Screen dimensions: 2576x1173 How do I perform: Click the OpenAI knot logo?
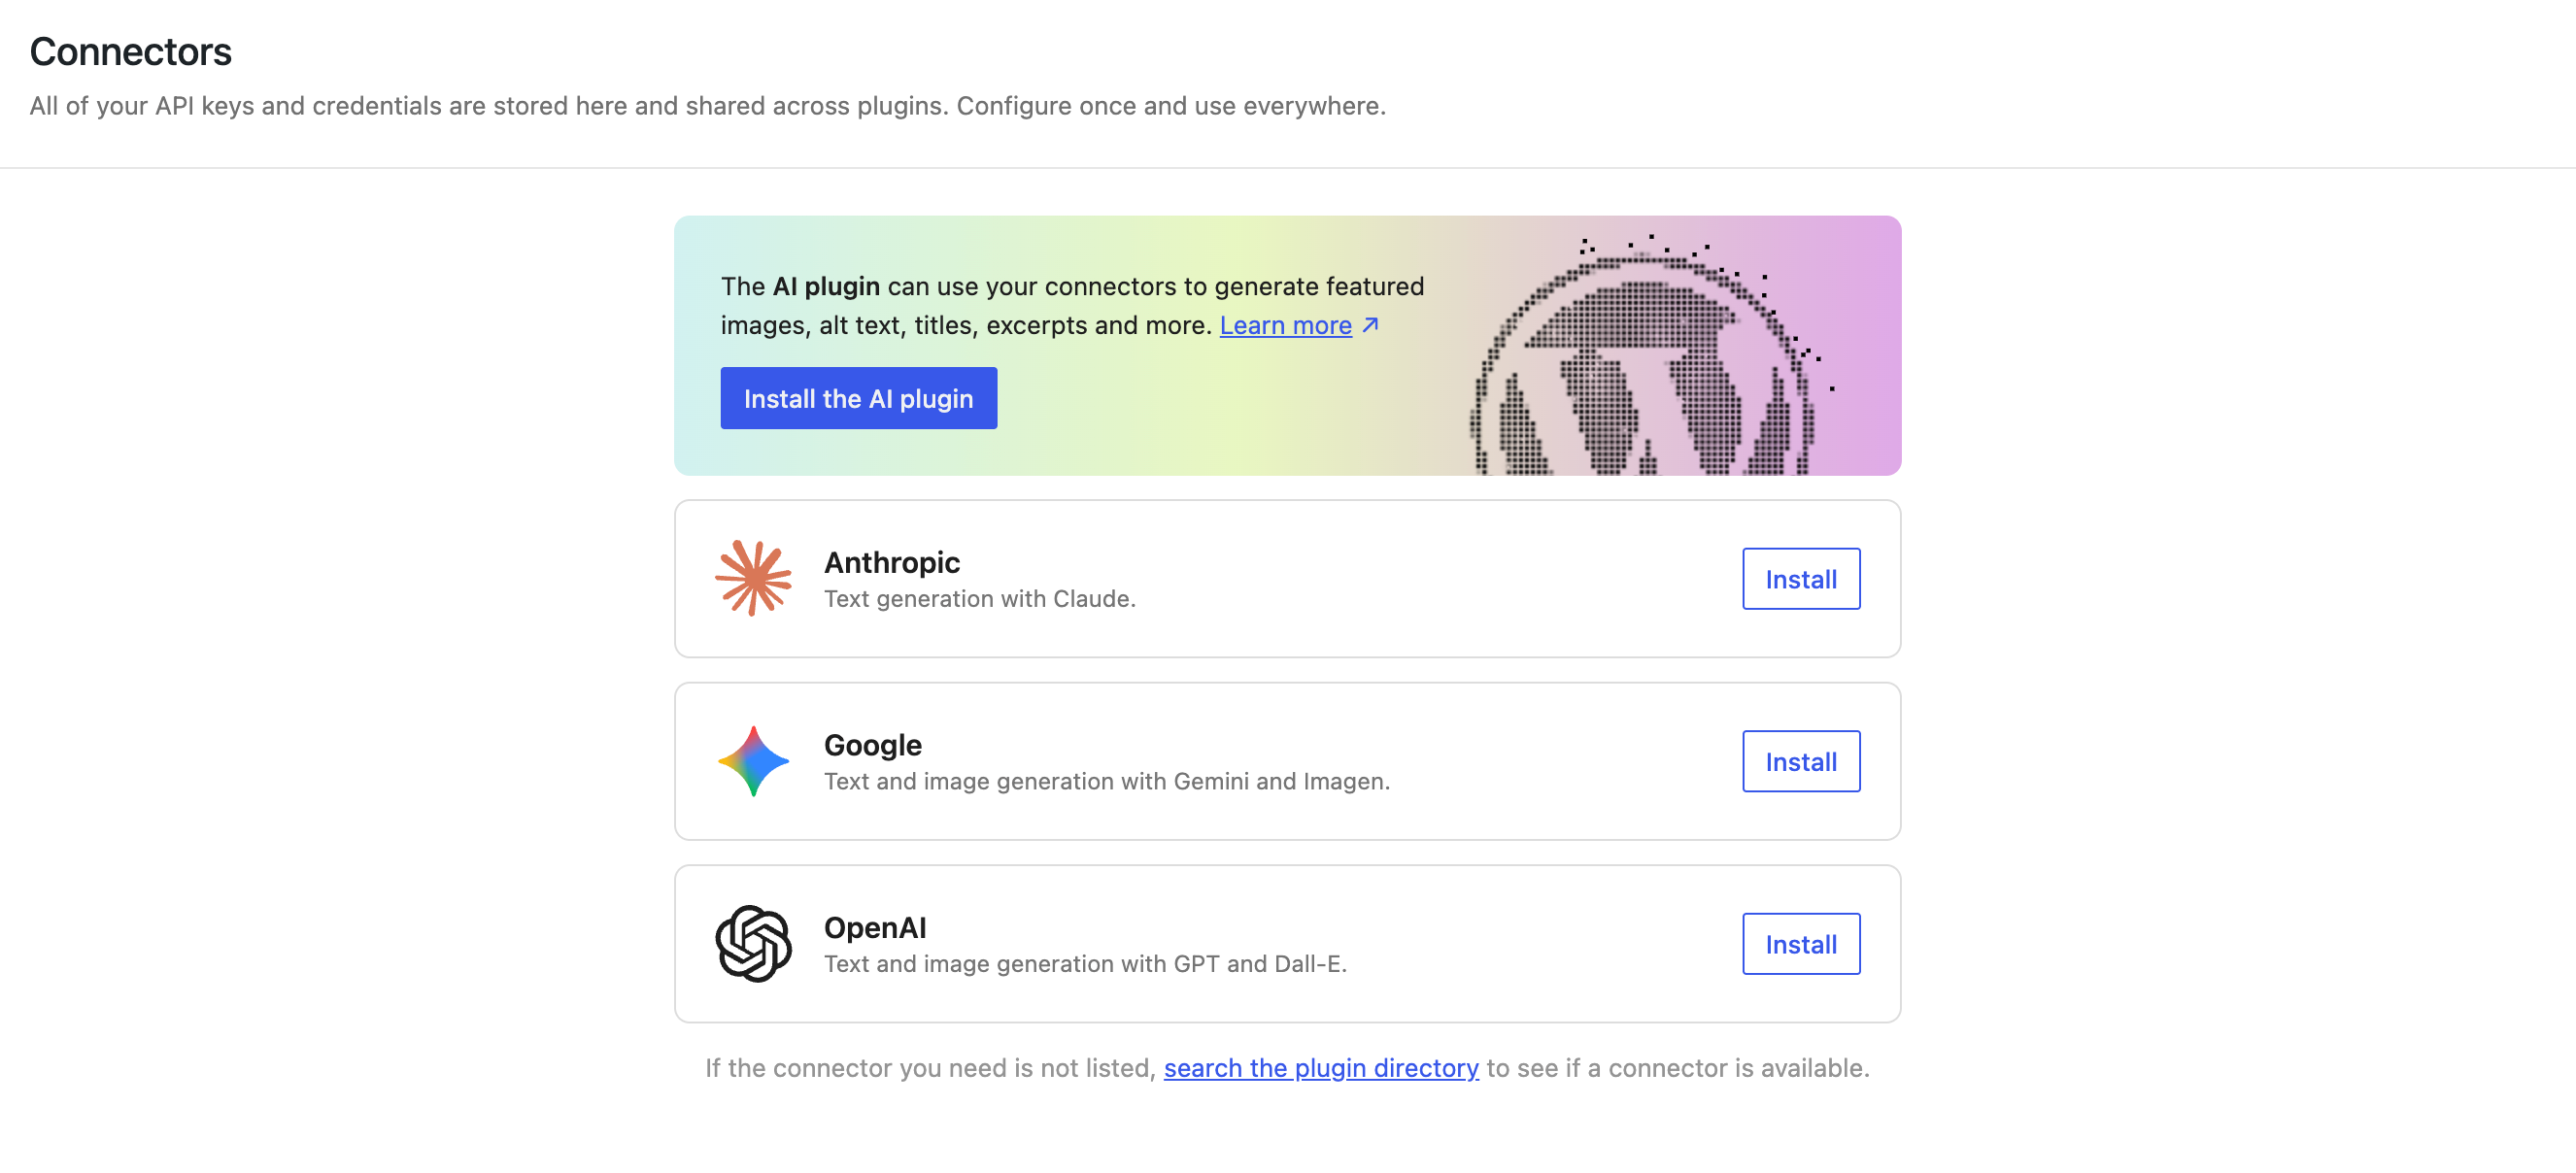(755, 943)
